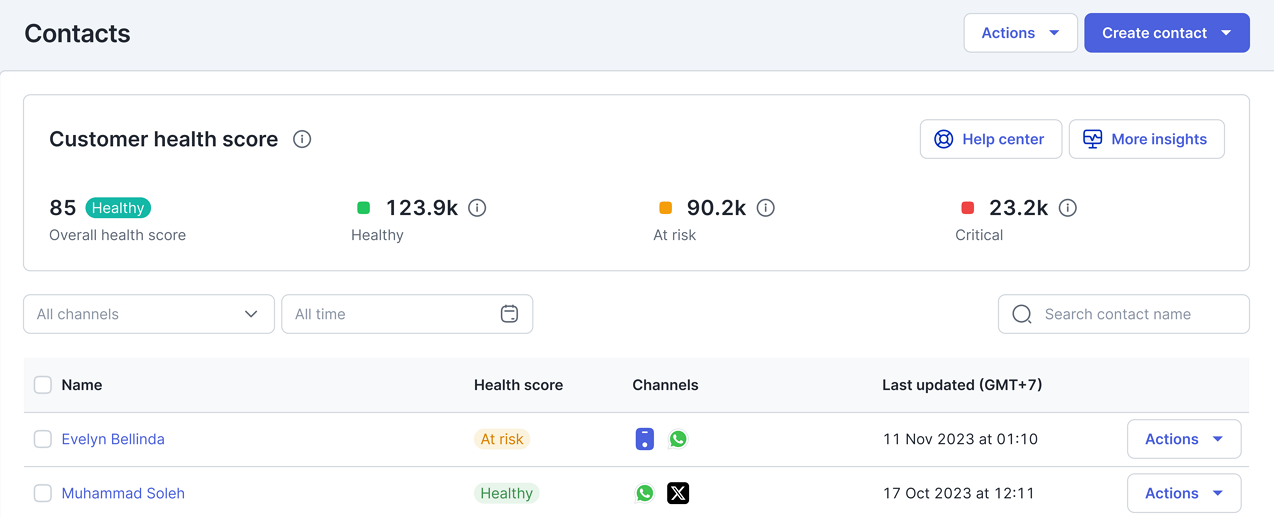Click the Health score column header
Viewport: 1274px width, 518px height.
(518, 385)
